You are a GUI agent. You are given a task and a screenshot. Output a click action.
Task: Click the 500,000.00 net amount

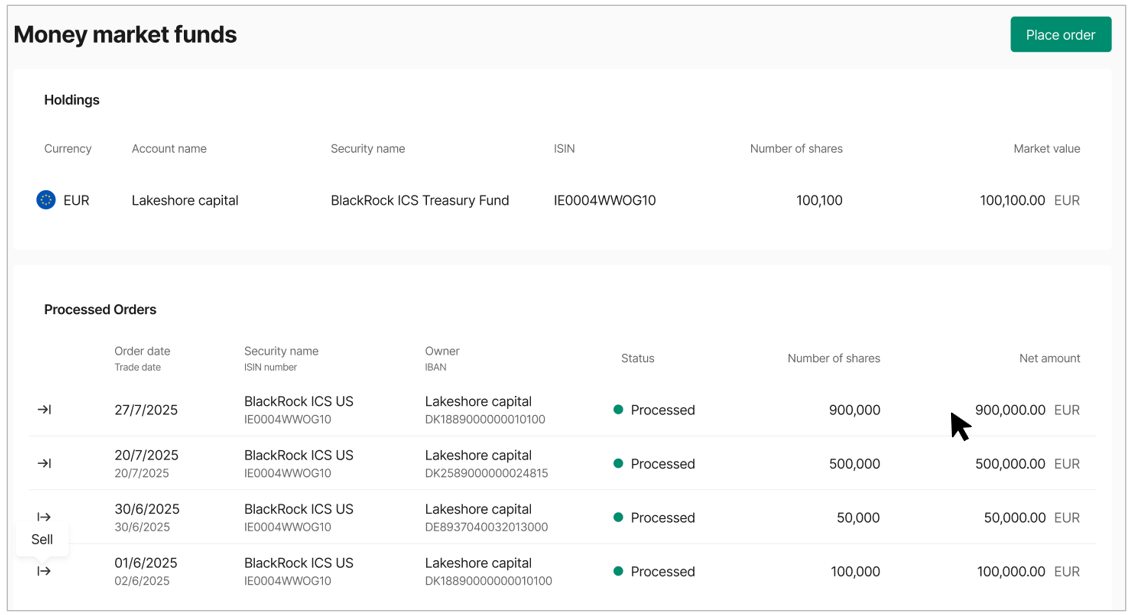(1010, 464)
